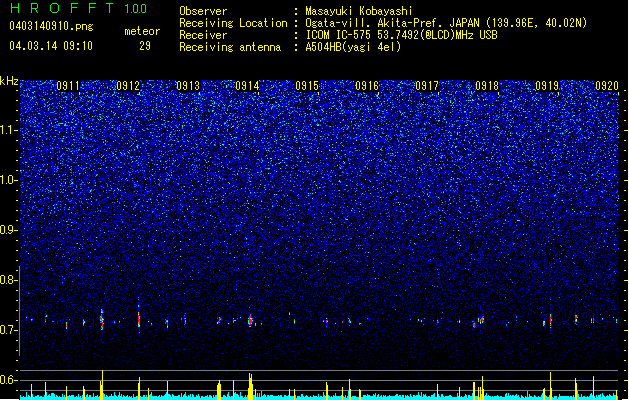Click the 0916 time marker
This screenshot has height=400, width=629.
click(367, 86)
